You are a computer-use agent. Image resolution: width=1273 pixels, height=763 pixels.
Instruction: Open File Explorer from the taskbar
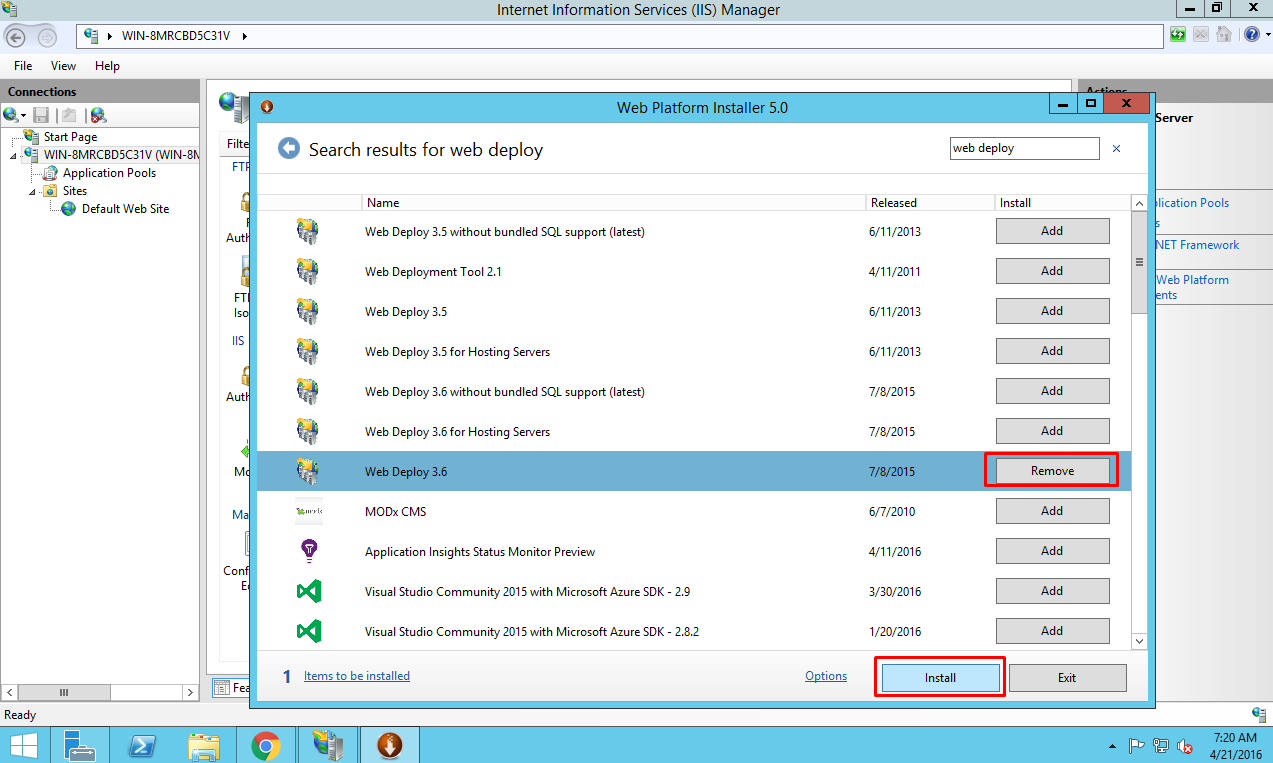click(x=203, y=745)
